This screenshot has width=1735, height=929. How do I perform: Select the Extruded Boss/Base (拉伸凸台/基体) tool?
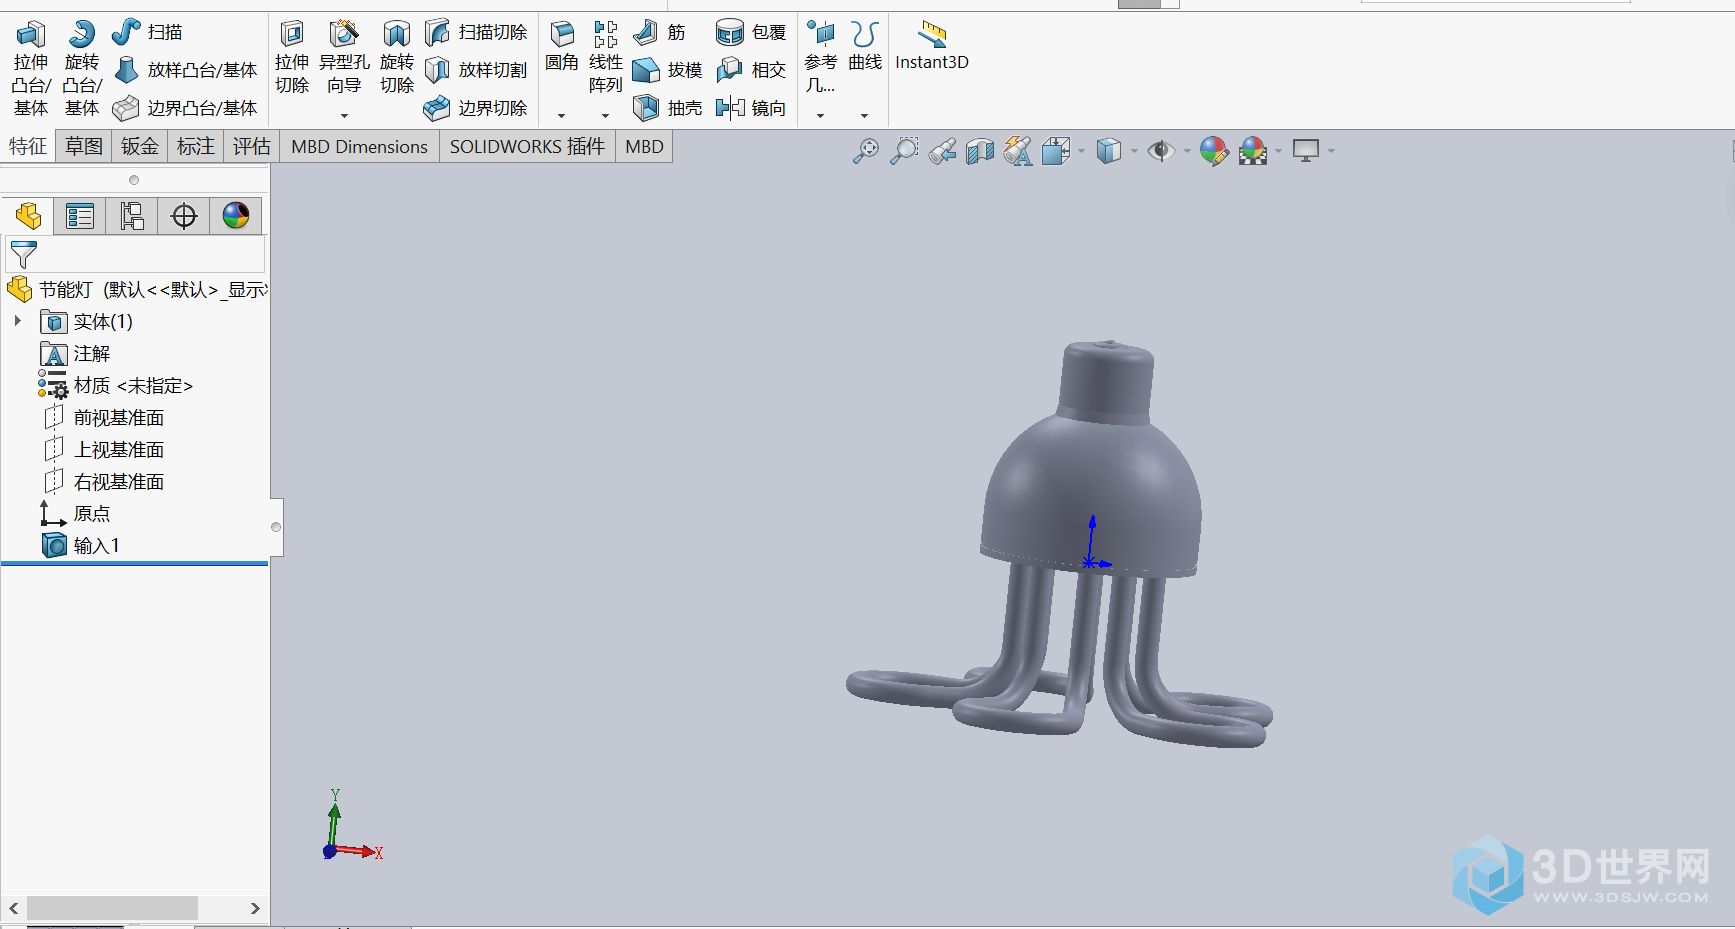31,68
